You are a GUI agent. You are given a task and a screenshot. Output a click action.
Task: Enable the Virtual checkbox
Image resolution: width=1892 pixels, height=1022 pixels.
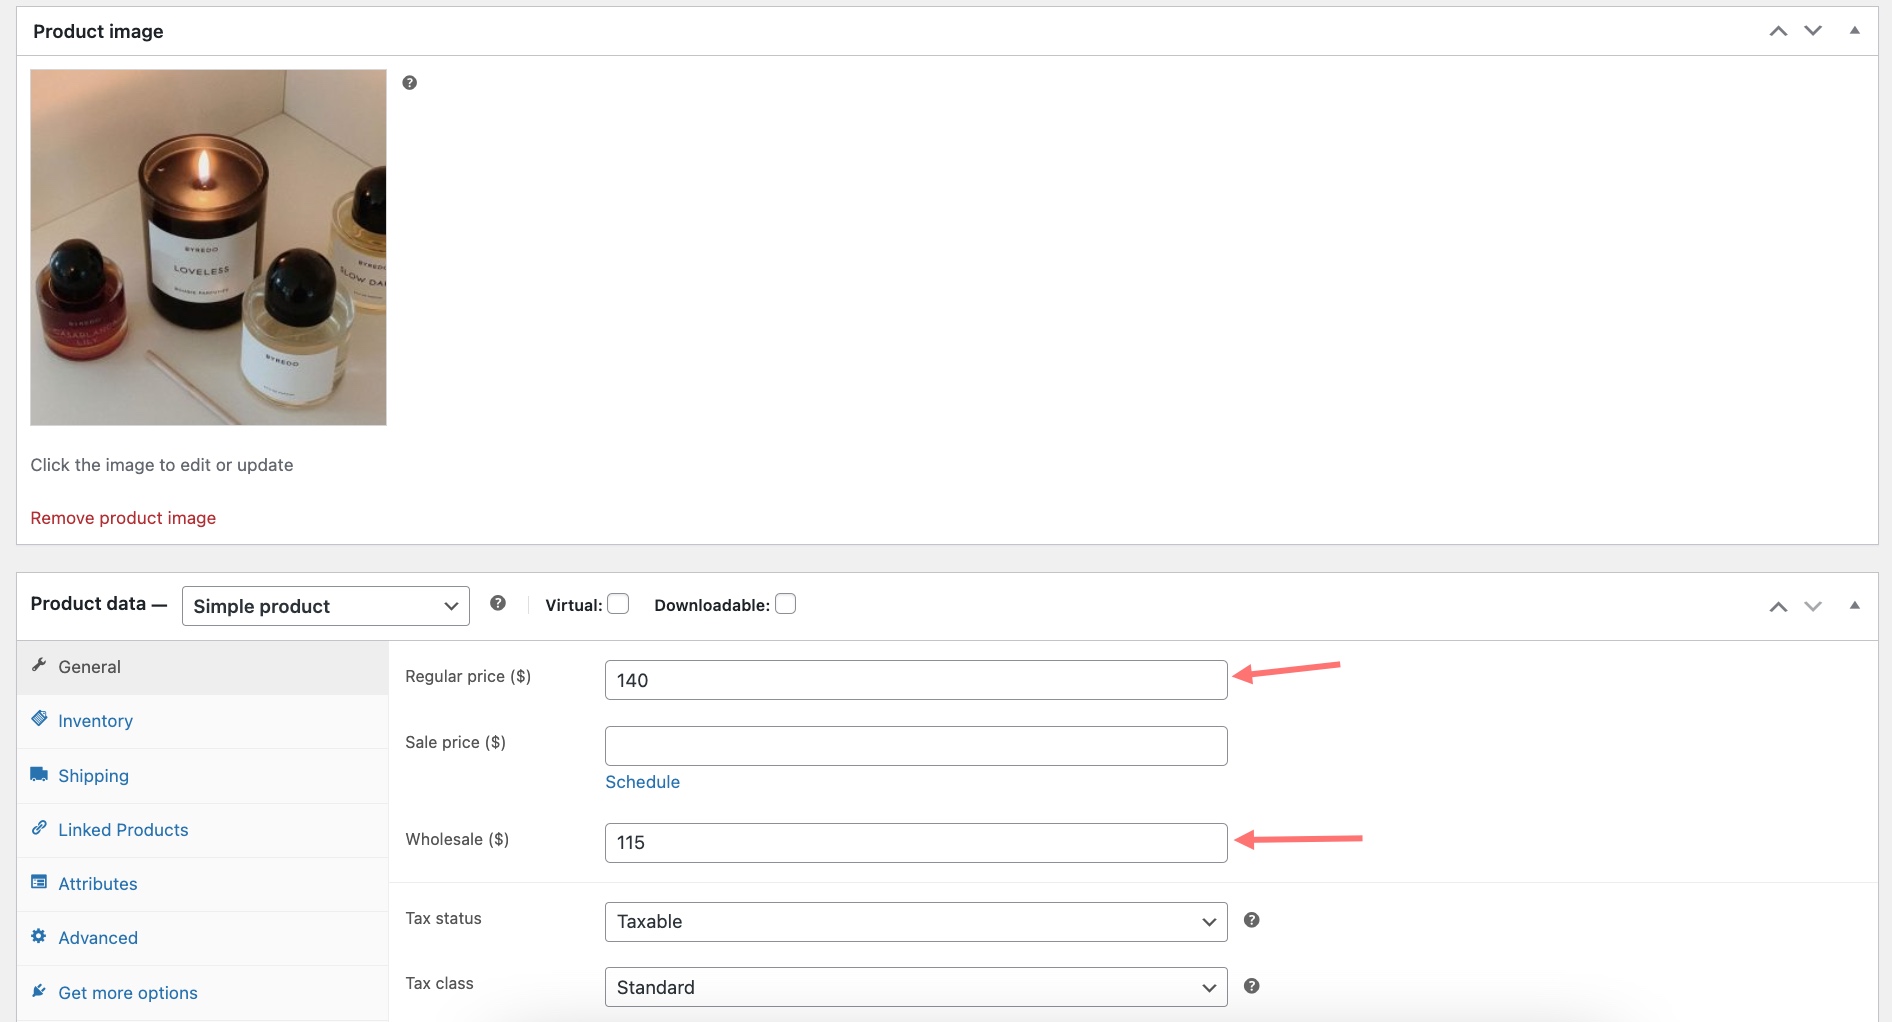click(618, 604)
